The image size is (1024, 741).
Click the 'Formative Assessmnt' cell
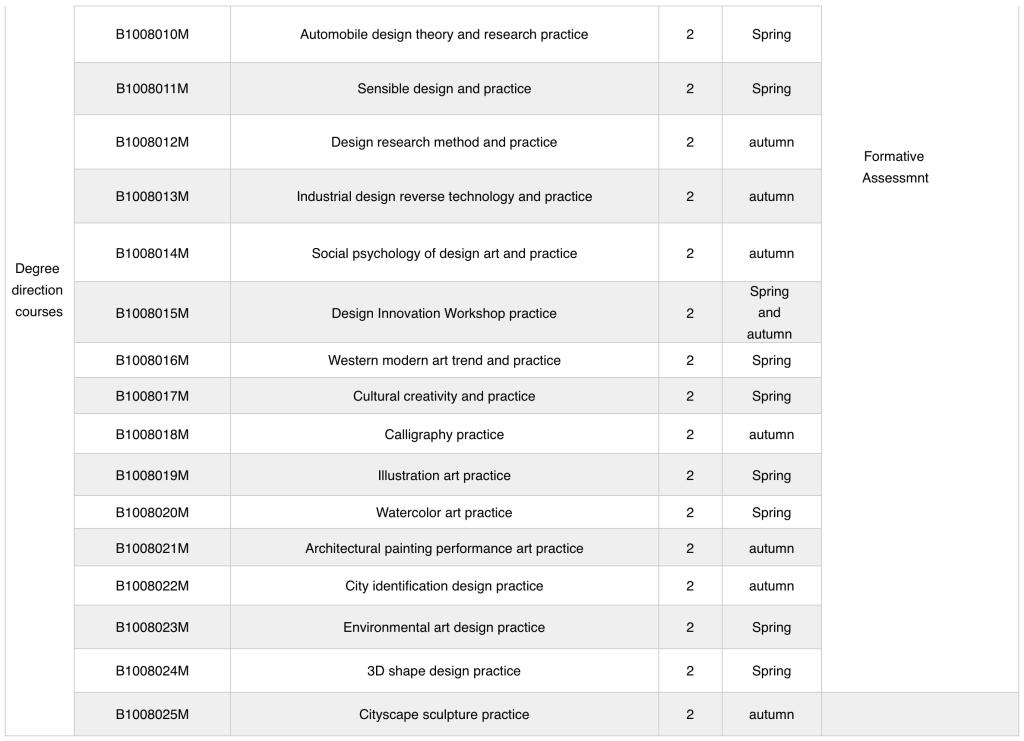click(895, 168)
